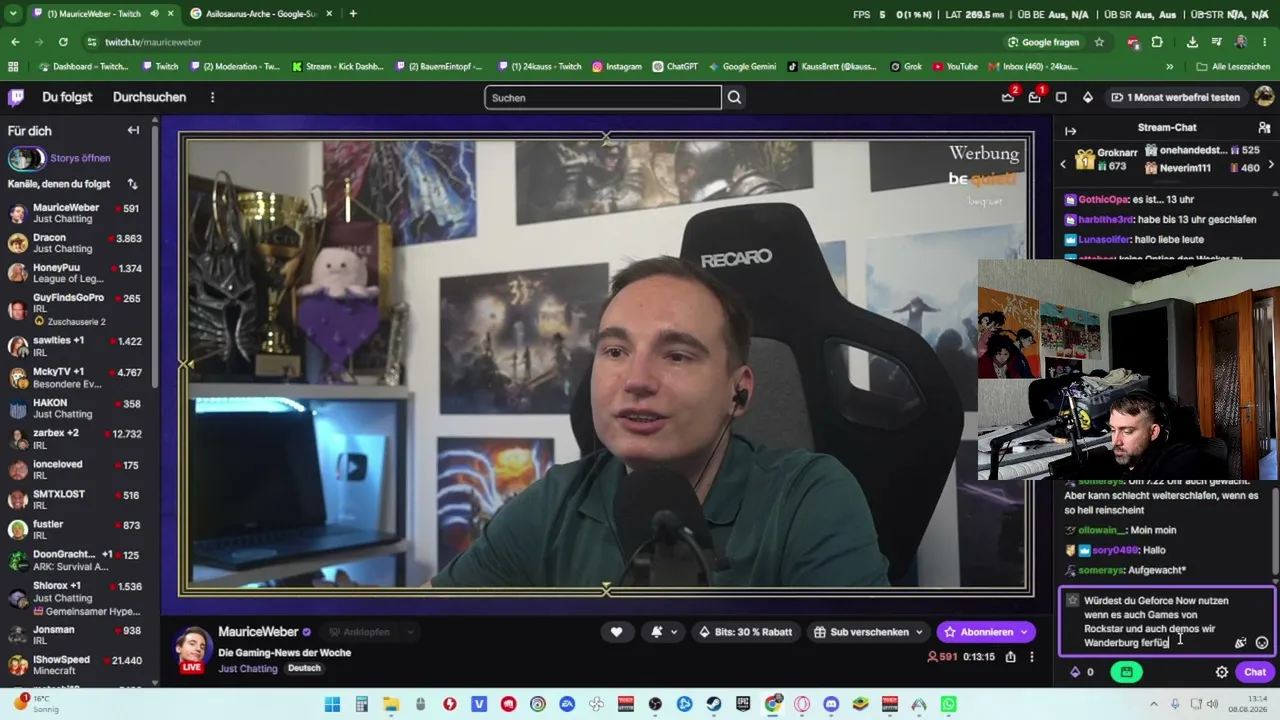Open the Twitch top nav more menu
This screenshot has height=720, width=1280.
tap(212, 97)
